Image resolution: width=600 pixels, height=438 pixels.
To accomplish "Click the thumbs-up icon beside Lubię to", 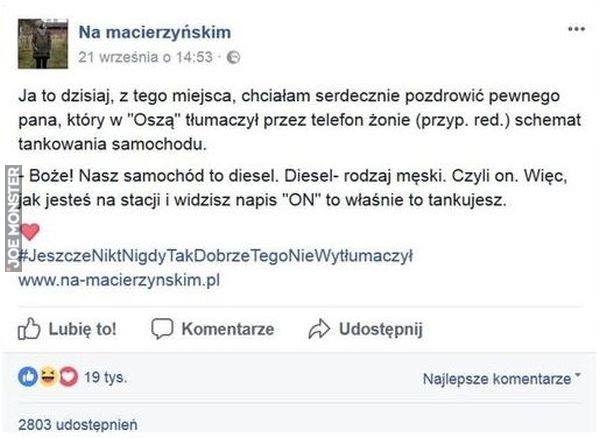I will (x=30, y=328).
